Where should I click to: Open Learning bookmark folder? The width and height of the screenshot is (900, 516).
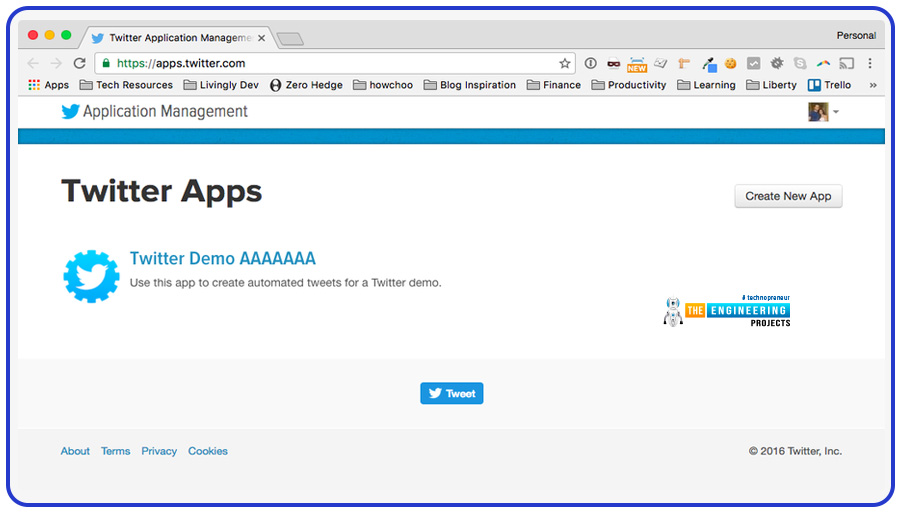point(707,85)
